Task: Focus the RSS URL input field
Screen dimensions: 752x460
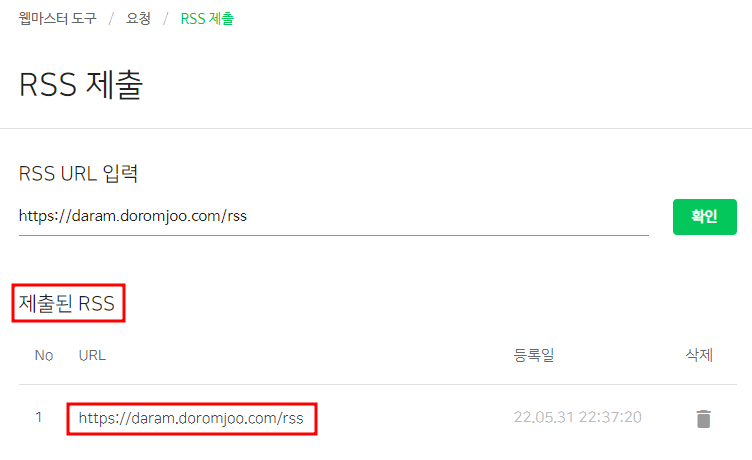Action: [x=333, y=216]
